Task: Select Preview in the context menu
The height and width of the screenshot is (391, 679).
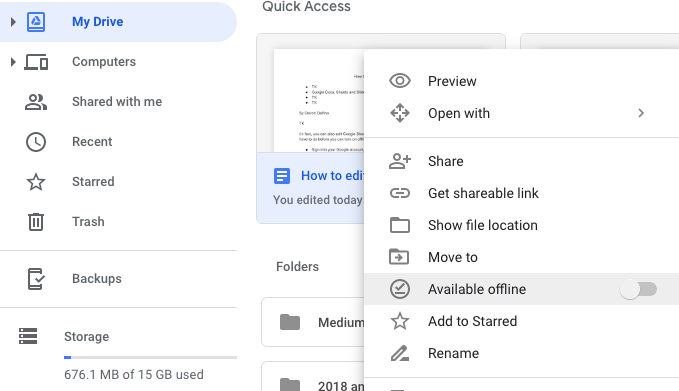Action: pyautogui.click(x=452, y=81)
